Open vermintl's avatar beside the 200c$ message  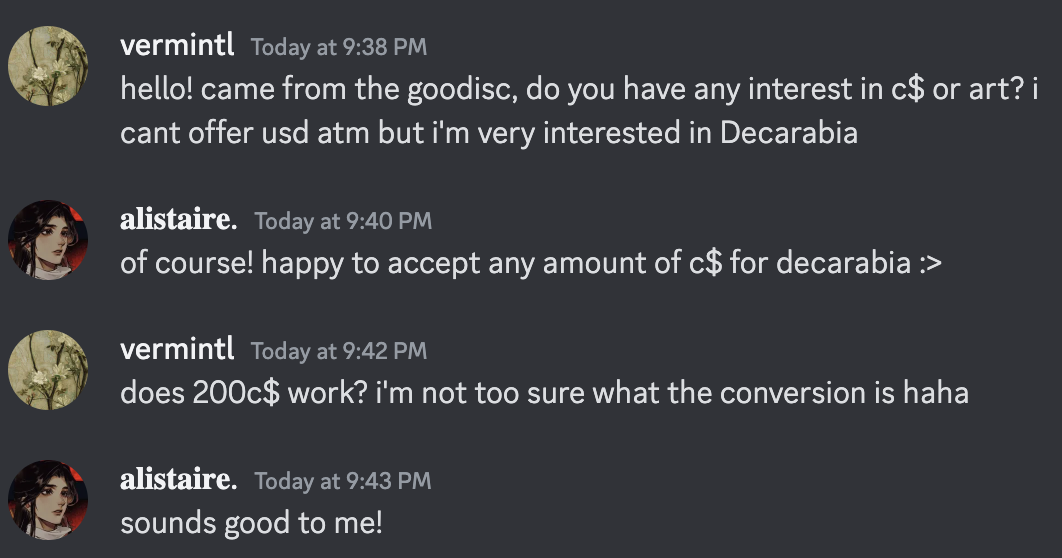point(48,370)
